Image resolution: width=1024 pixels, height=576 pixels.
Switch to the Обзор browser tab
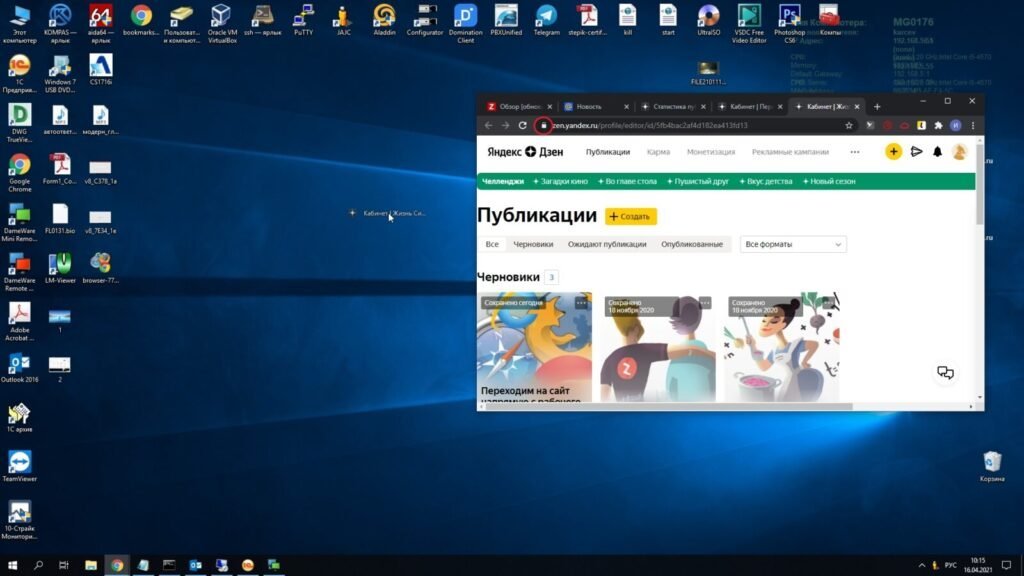[x=520, y=106]
